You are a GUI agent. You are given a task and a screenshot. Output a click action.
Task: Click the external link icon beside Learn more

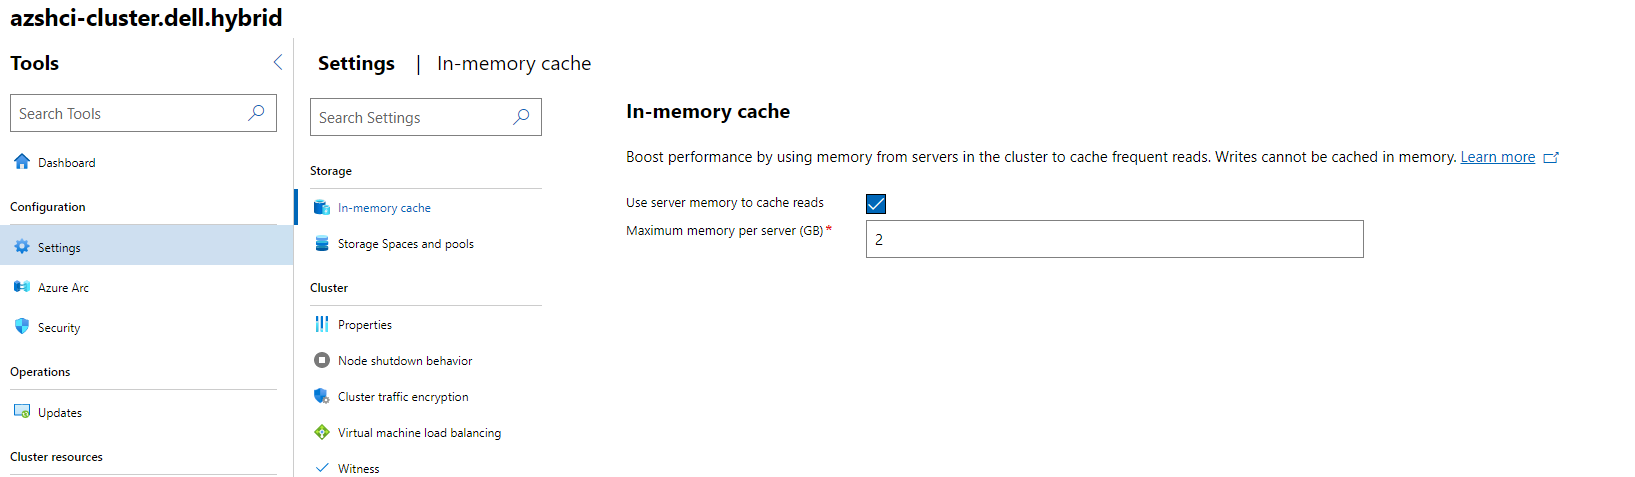(x=1551, y=158)
